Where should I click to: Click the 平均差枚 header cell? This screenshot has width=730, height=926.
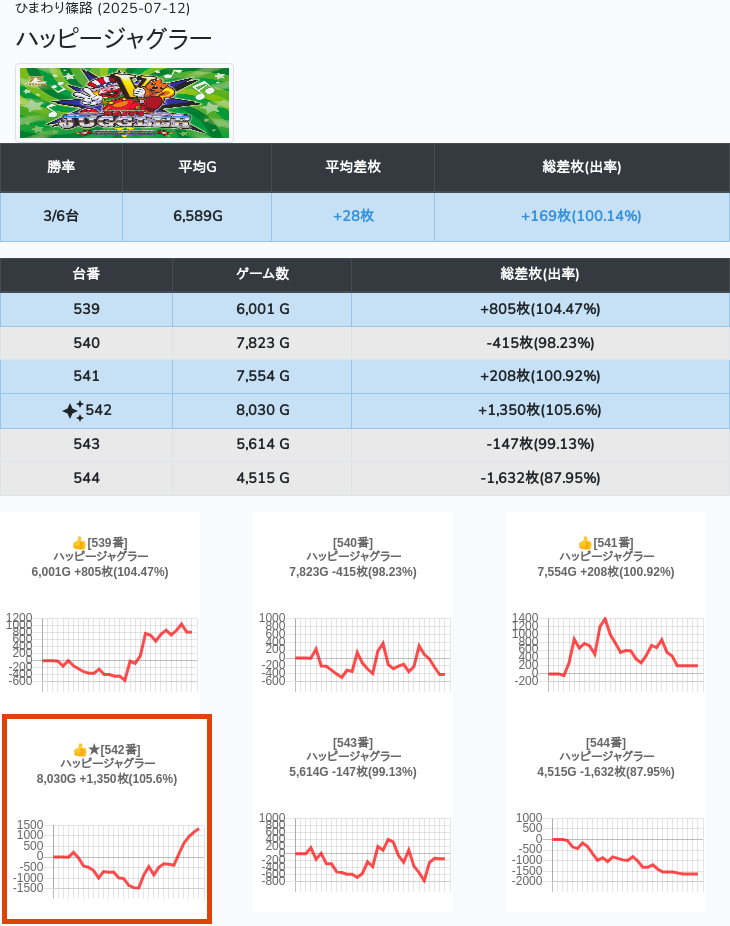point(352,167)
